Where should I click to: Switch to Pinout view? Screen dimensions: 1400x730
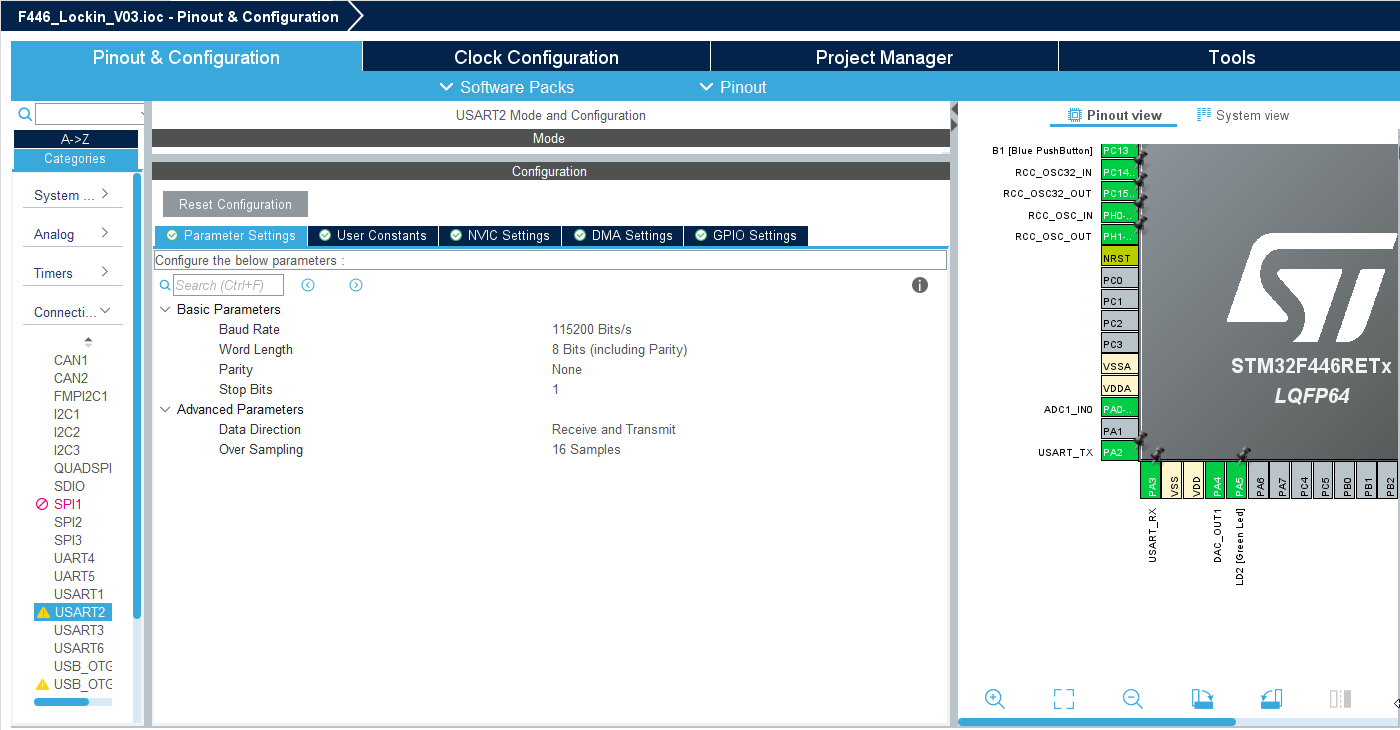click(1114, 115)
